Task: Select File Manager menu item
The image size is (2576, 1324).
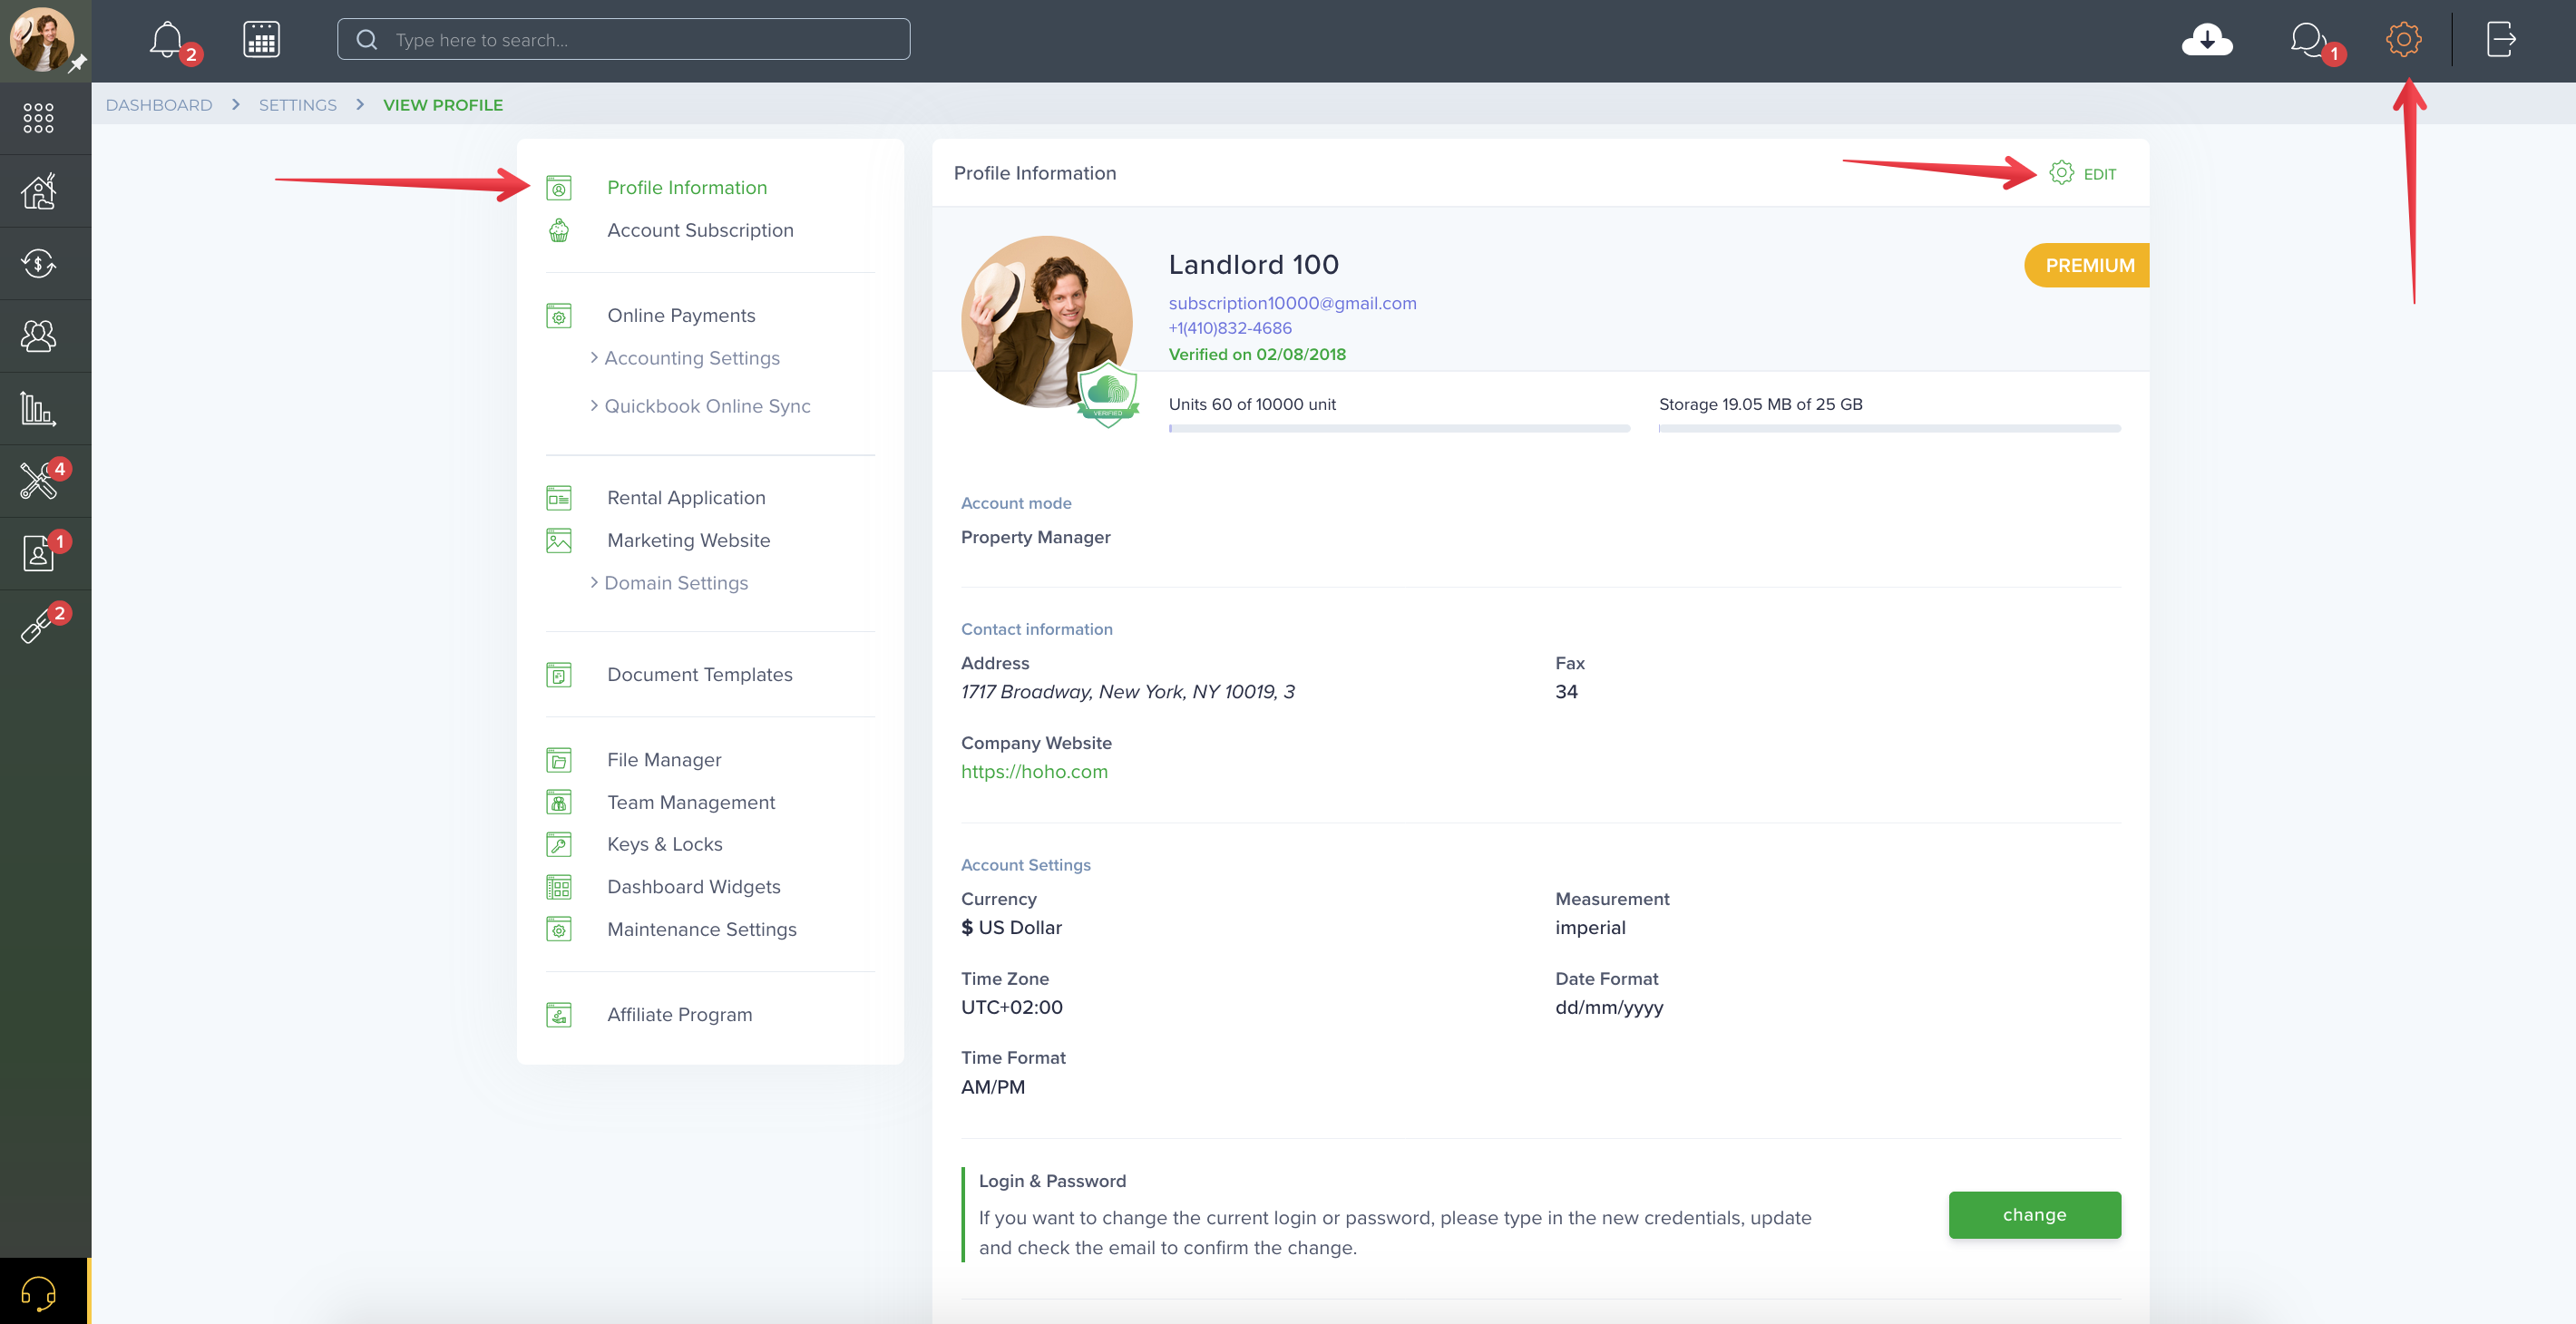Action: [x=664, y=760]
